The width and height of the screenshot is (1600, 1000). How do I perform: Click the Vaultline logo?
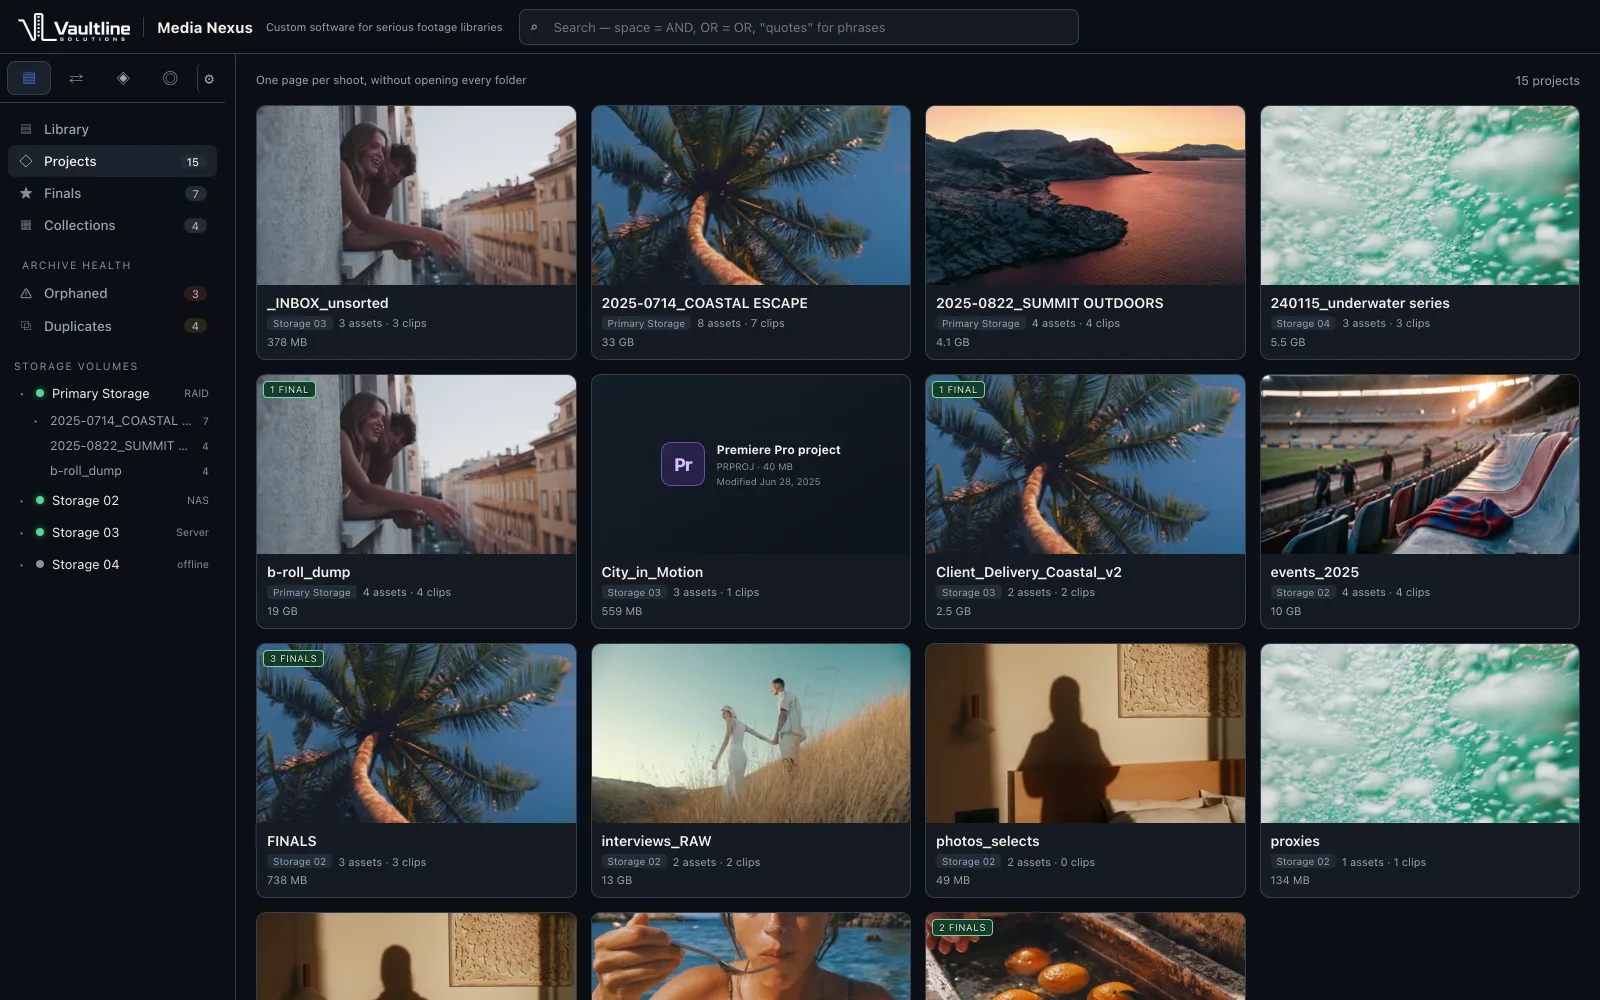(x=74, y=27)
